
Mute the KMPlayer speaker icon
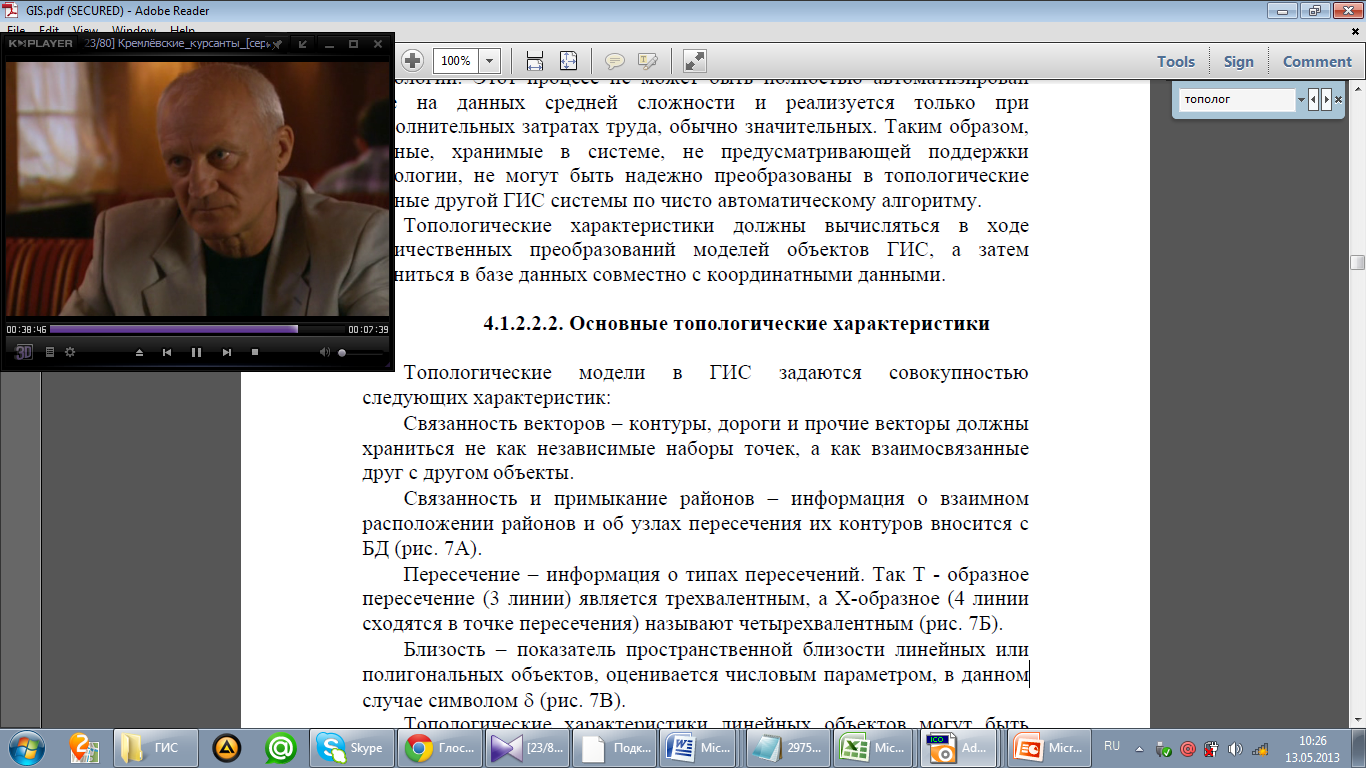[x=324, y=352]
